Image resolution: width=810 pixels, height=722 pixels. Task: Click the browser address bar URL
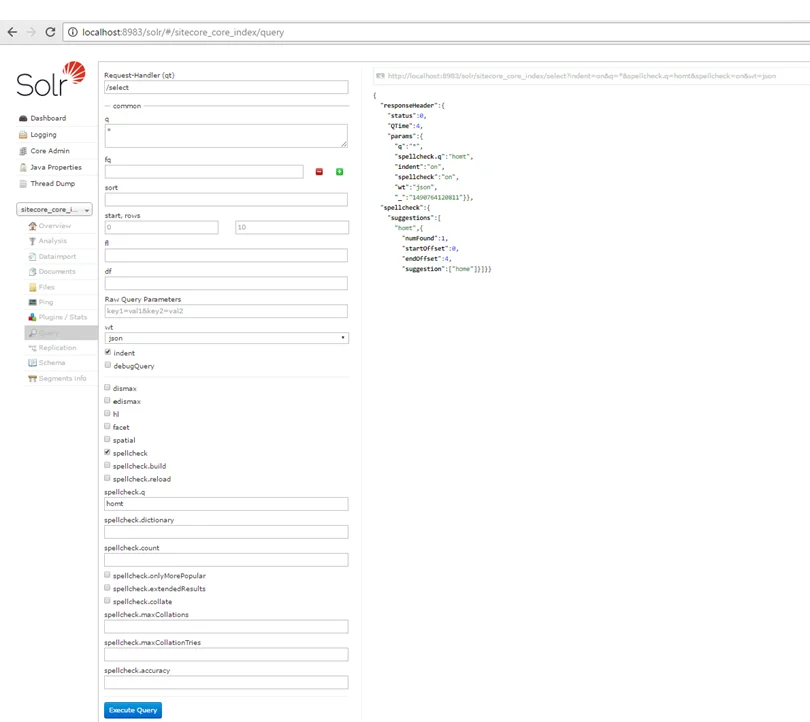[183, 32]
